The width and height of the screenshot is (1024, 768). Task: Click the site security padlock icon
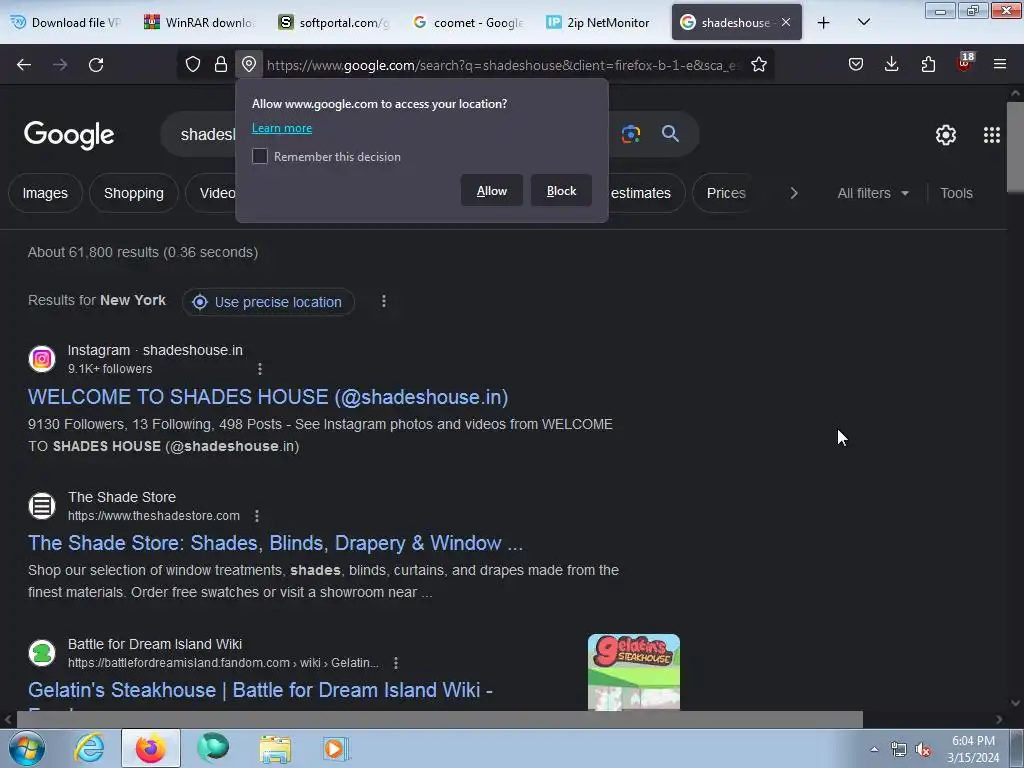(221, 64)
